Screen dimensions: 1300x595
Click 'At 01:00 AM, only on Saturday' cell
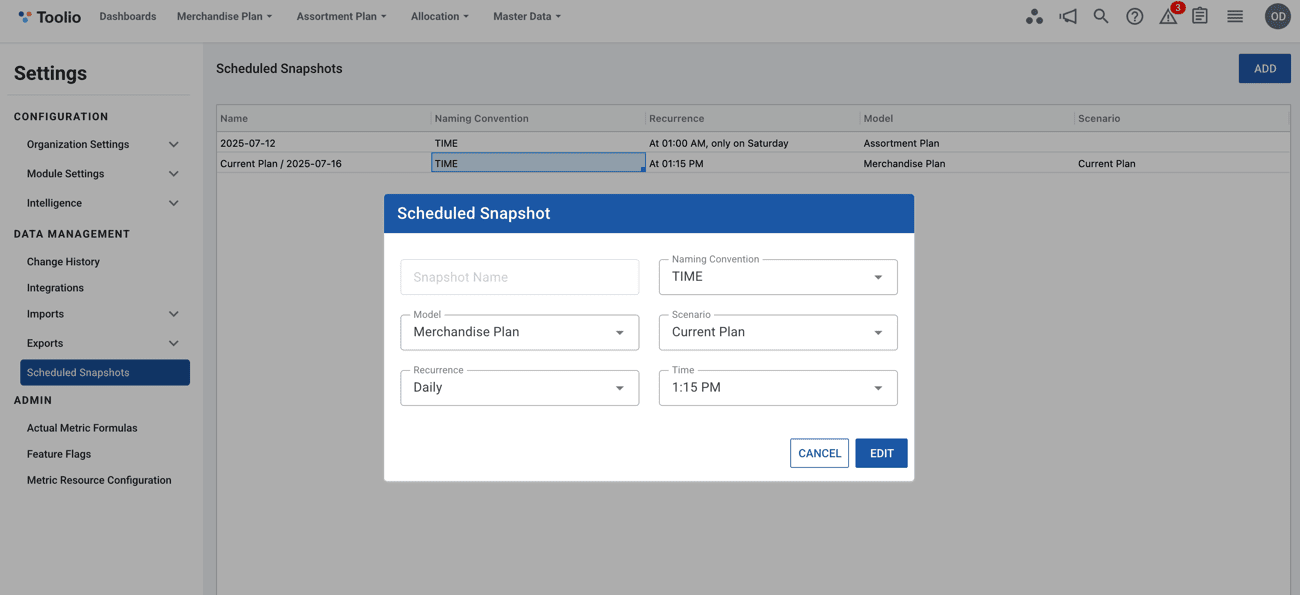tap(753, 143)
